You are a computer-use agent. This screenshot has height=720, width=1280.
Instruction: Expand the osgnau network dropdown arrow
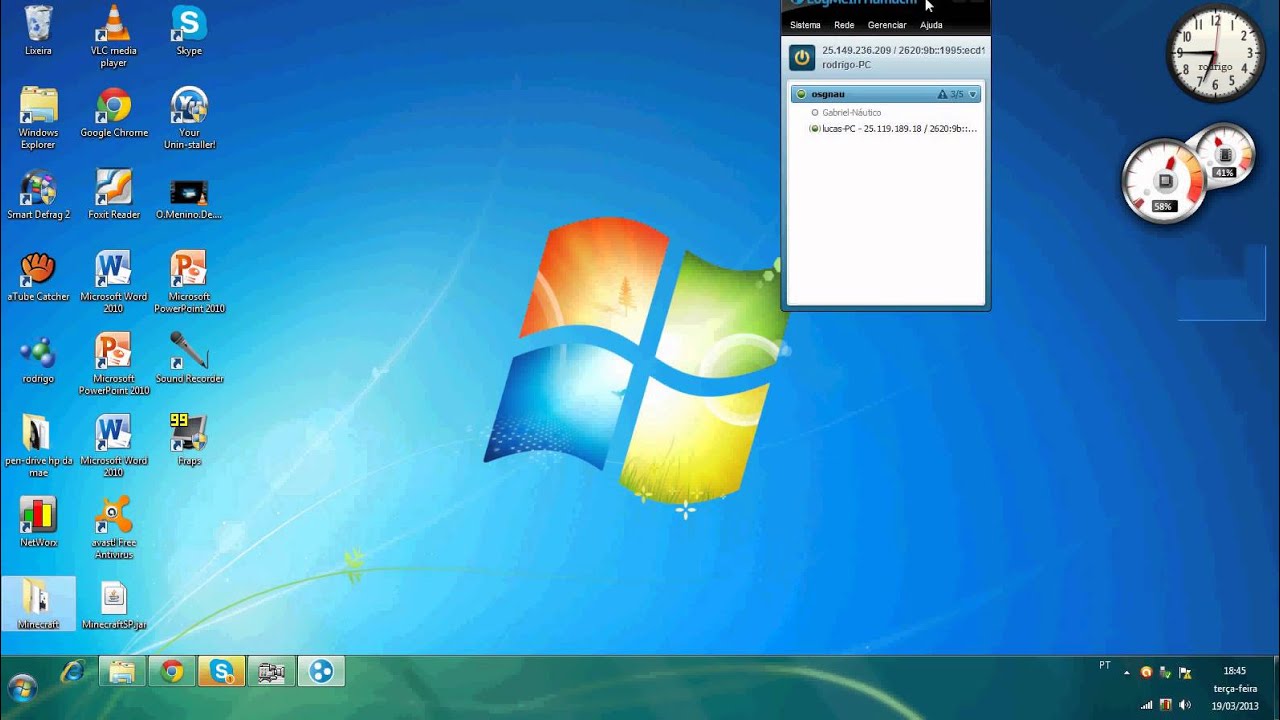point(973,94)
